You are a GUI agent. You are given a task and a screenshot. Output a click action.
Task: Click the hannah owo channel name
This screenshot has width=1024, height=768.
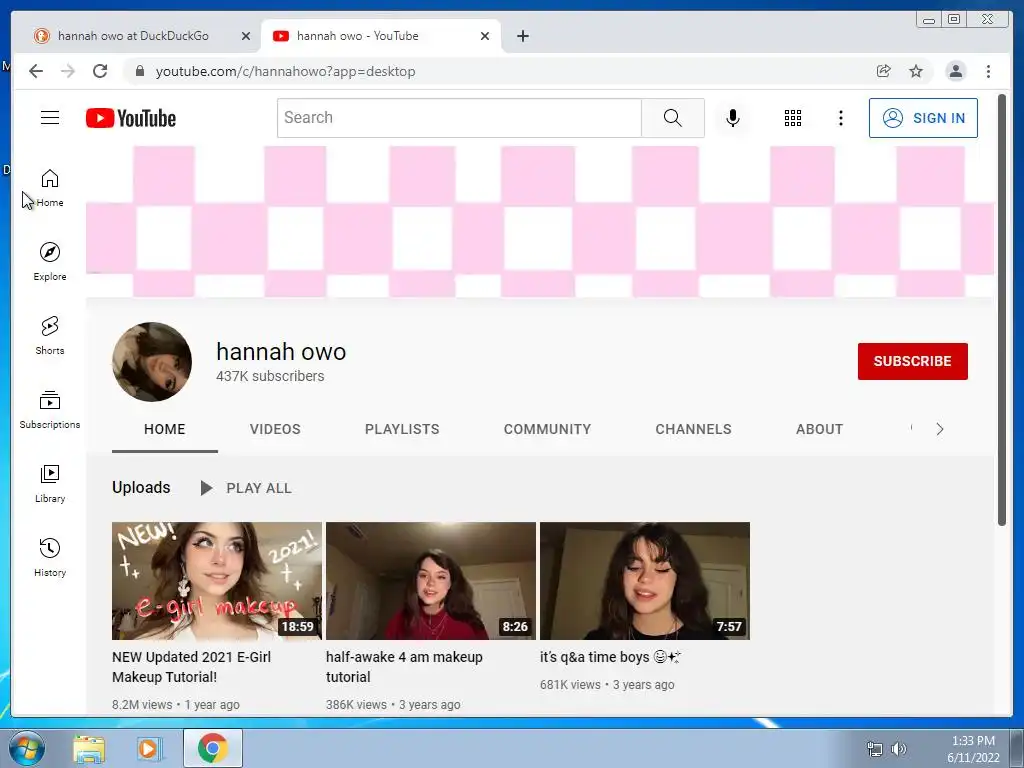pyautogui.click(x=281, y=352)
